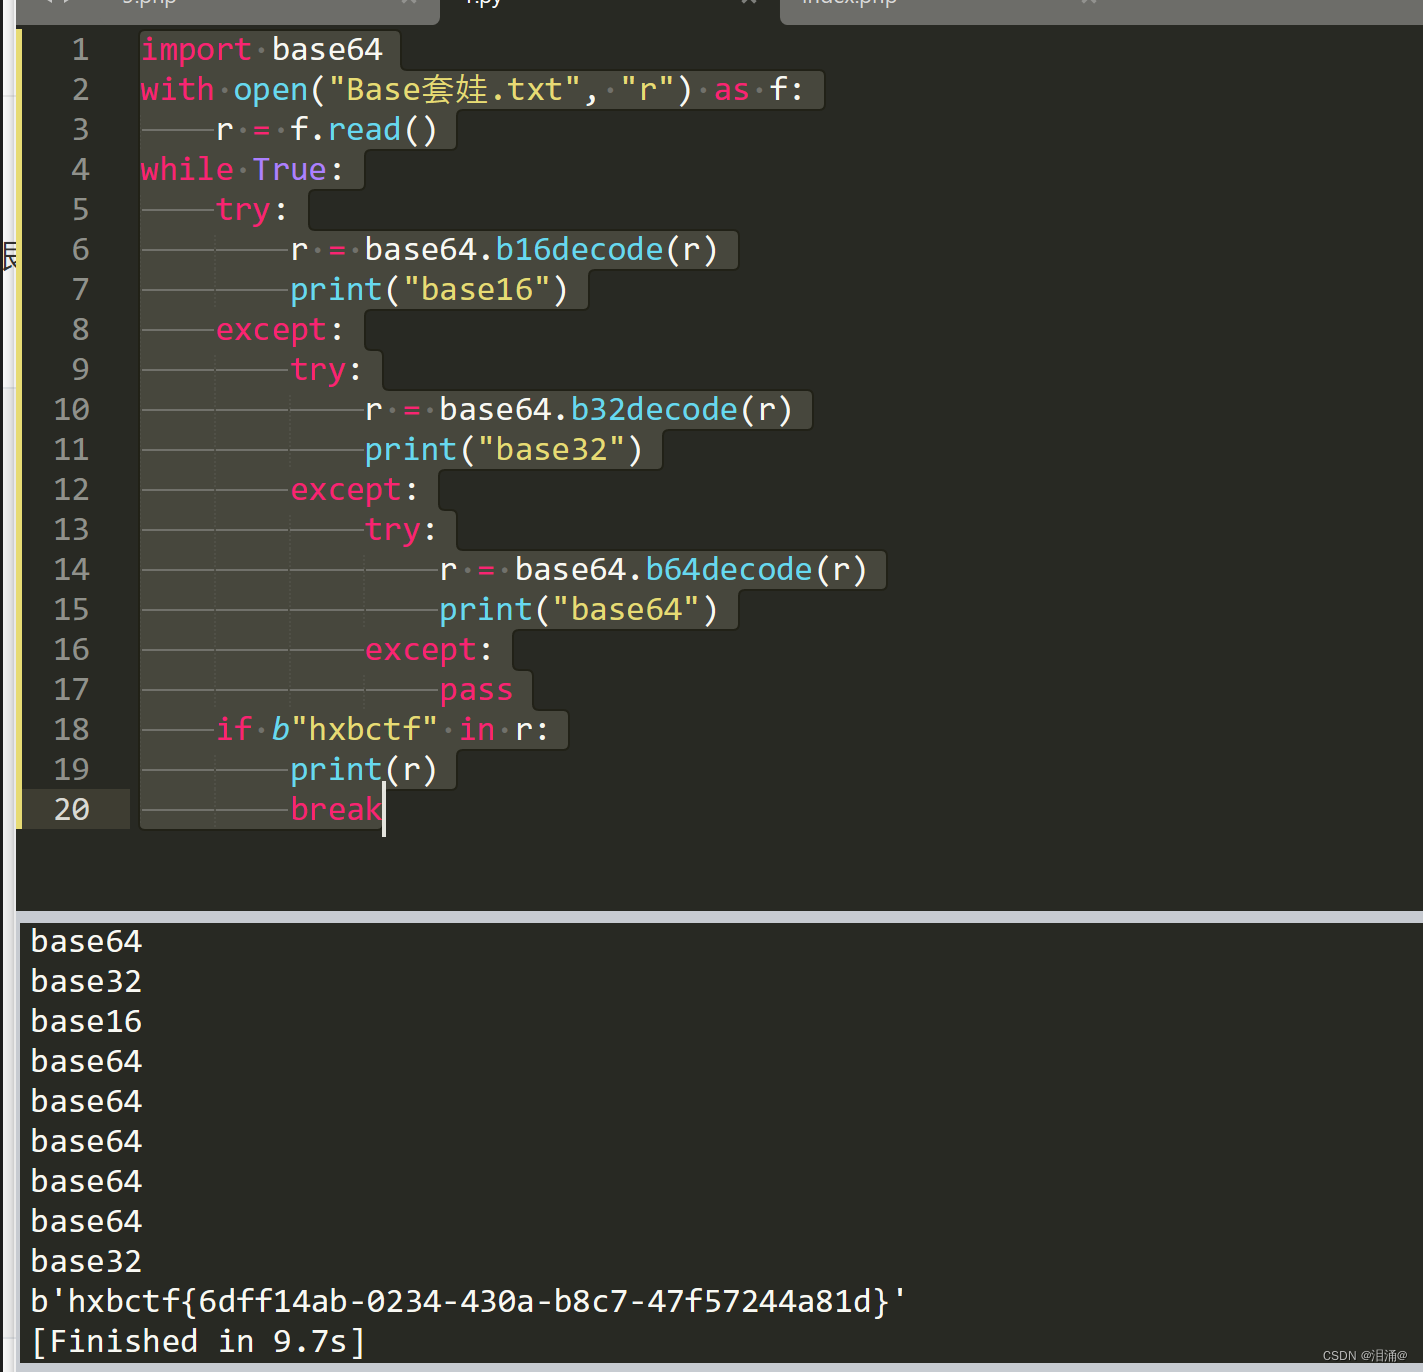The image size is (1423, 1372).
Task: Click the 'base32' output line just above the flag
Action: (x=87, y=1262)
